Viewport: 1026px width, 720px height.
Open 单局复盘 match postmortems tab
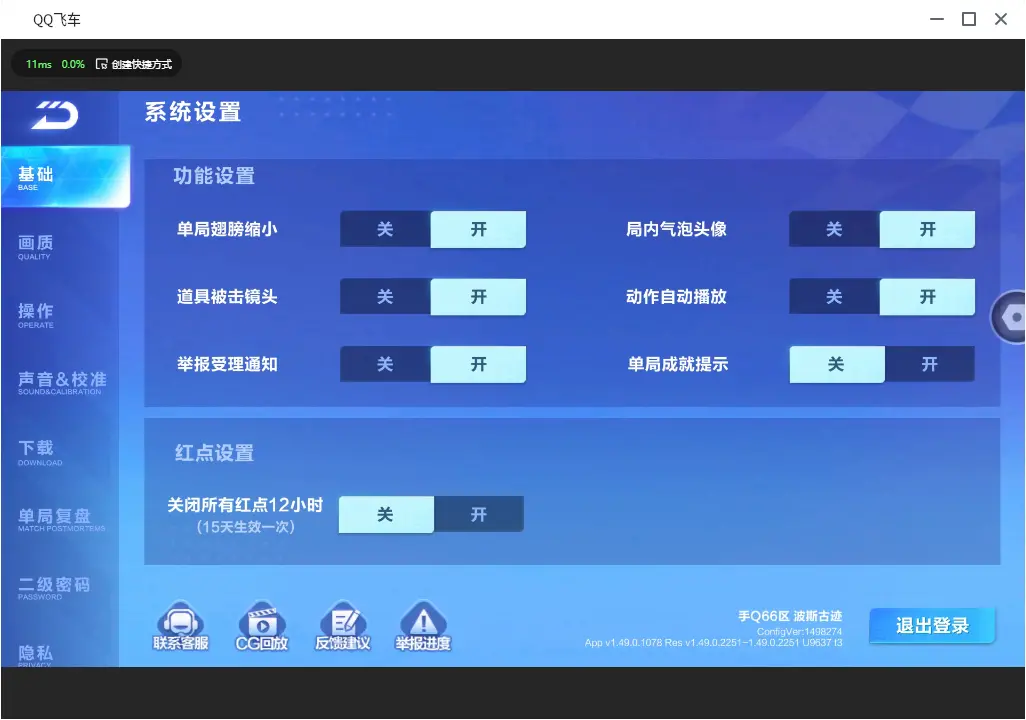click(60, 520)
